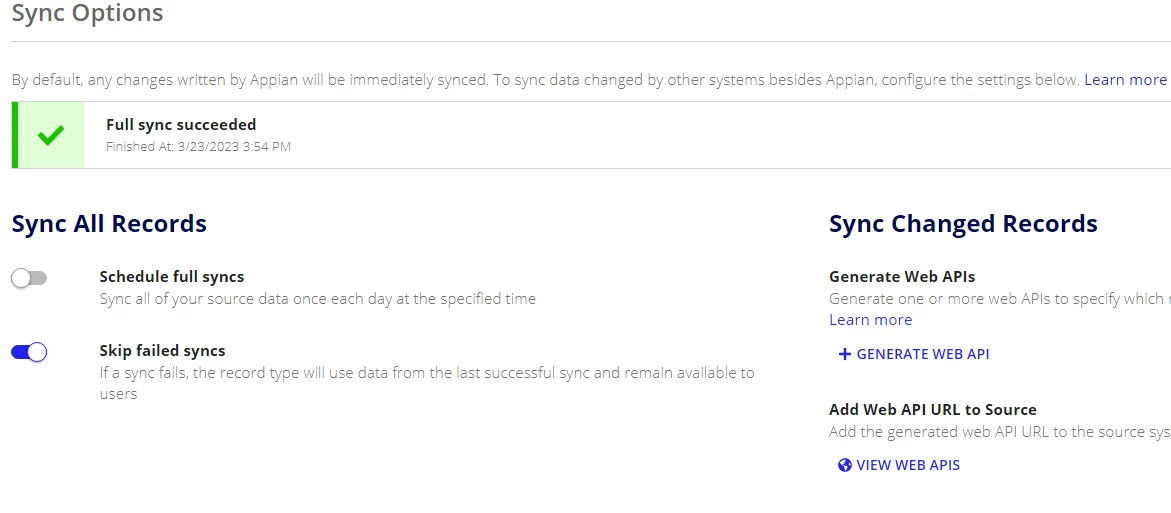
Task: Open the Learn more link in top description
Action: click(1125, 80)
